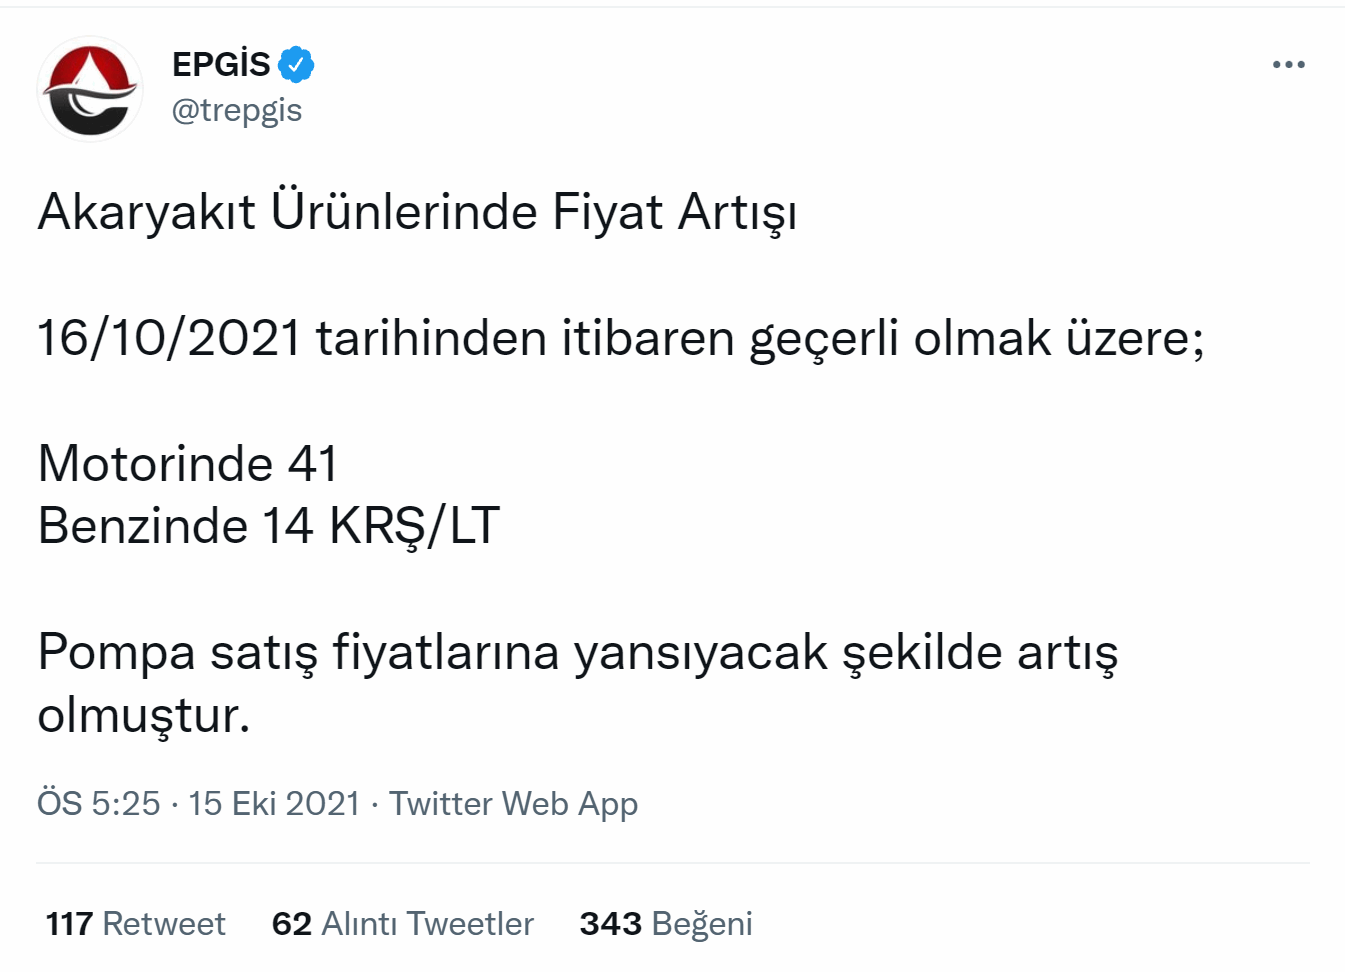The width and height of the screenshot is (1345, 972).
Task: View the Retweet list via its label
Action: tap(164, 923)
